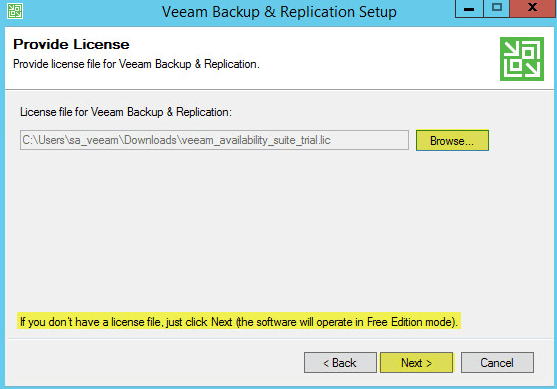Click into the license file path field

pyautogui.click(x=214, y=140)
